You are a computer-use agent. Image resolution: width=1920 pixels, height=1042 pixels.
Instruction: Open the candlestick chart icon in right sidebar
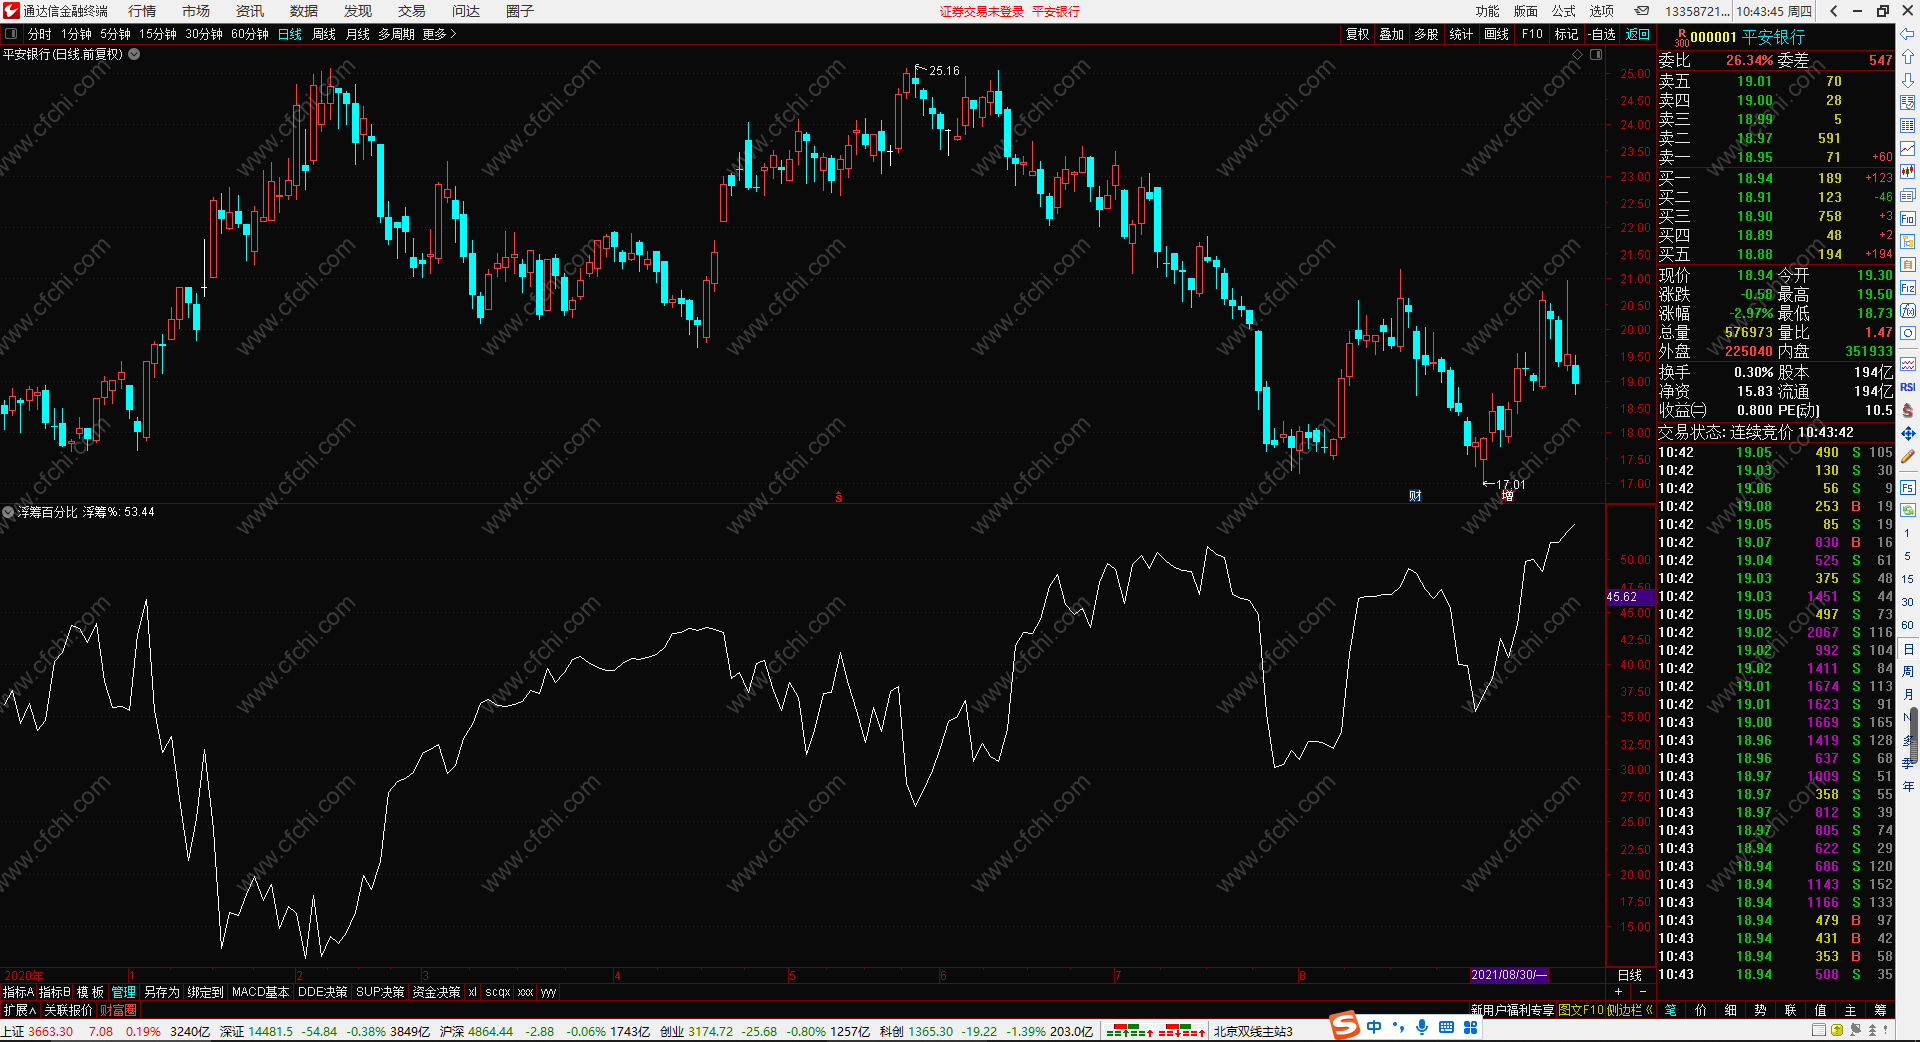1908,172
